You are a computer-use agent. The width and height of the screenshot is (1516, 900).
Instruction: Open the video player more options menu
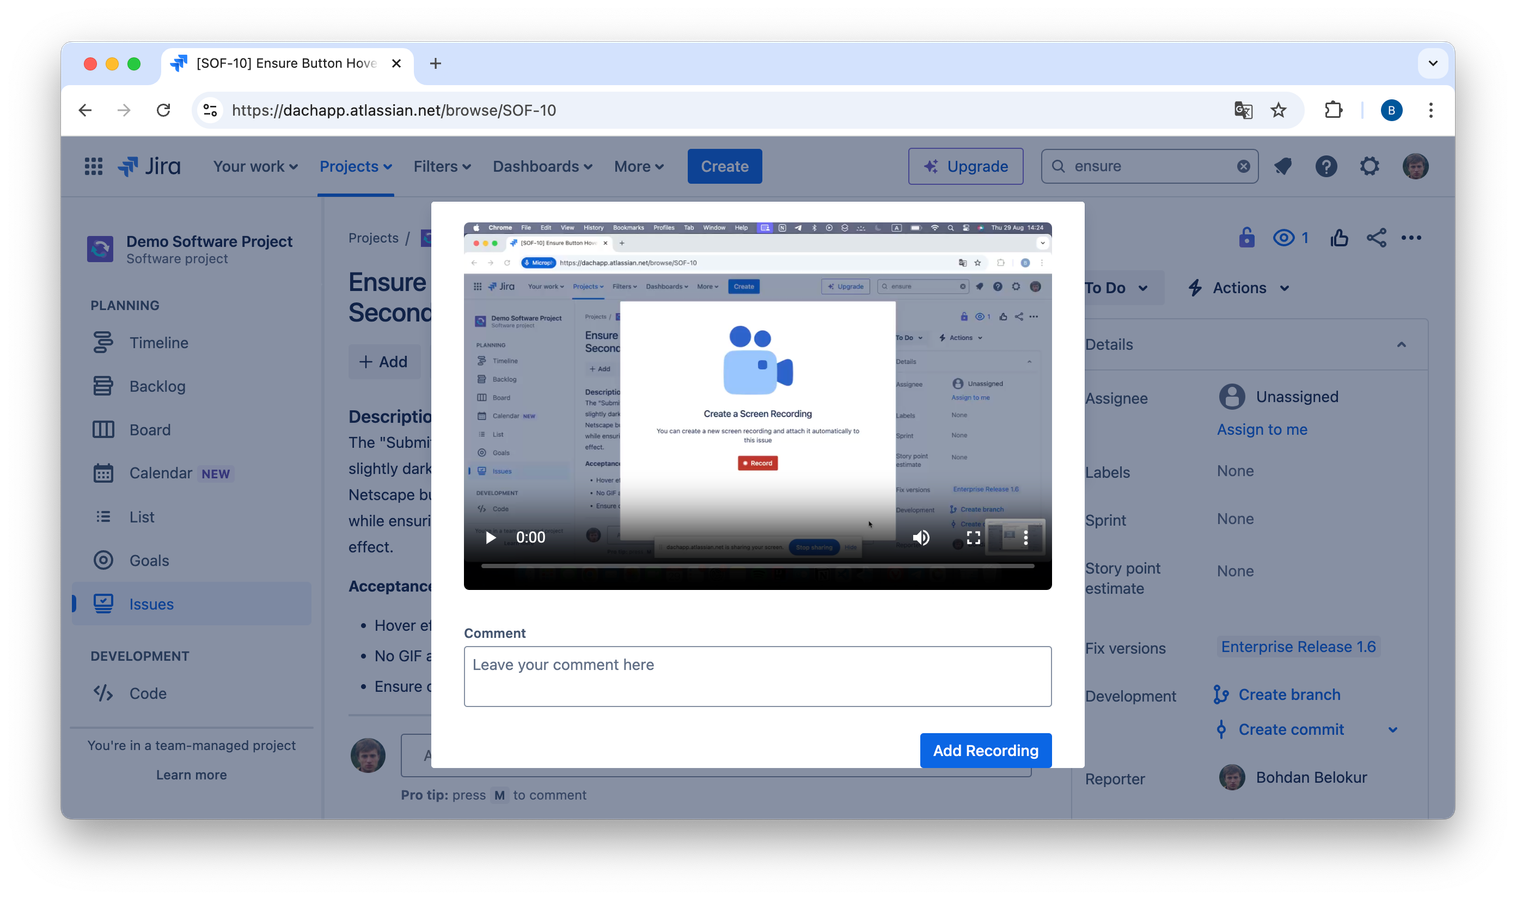[x=1025, y=538]
